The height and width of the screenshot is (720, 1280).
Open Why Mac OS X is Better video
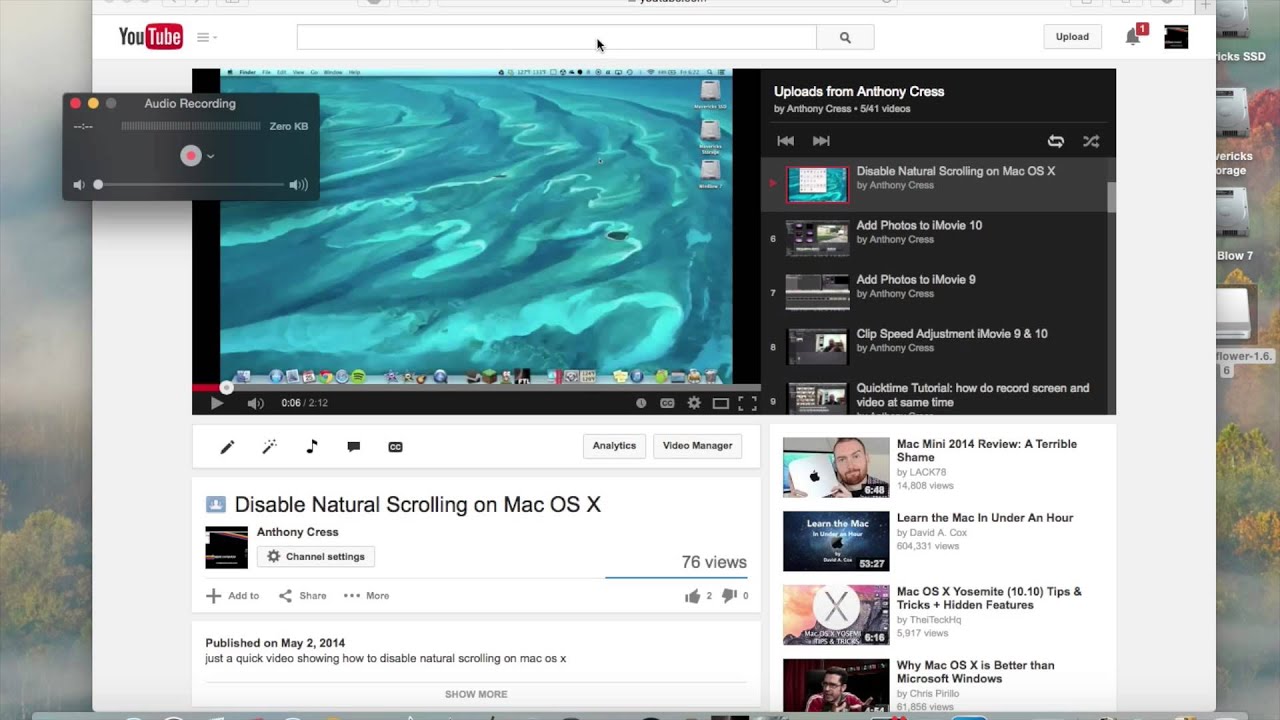tap(943, 686)
